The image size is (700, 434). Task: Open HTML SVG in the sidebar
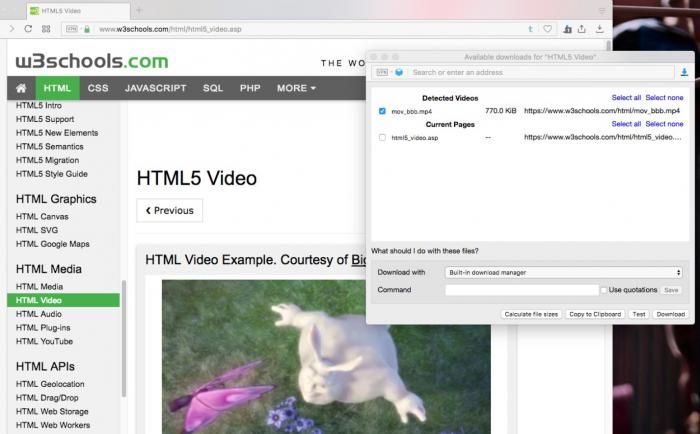point(37,230)
